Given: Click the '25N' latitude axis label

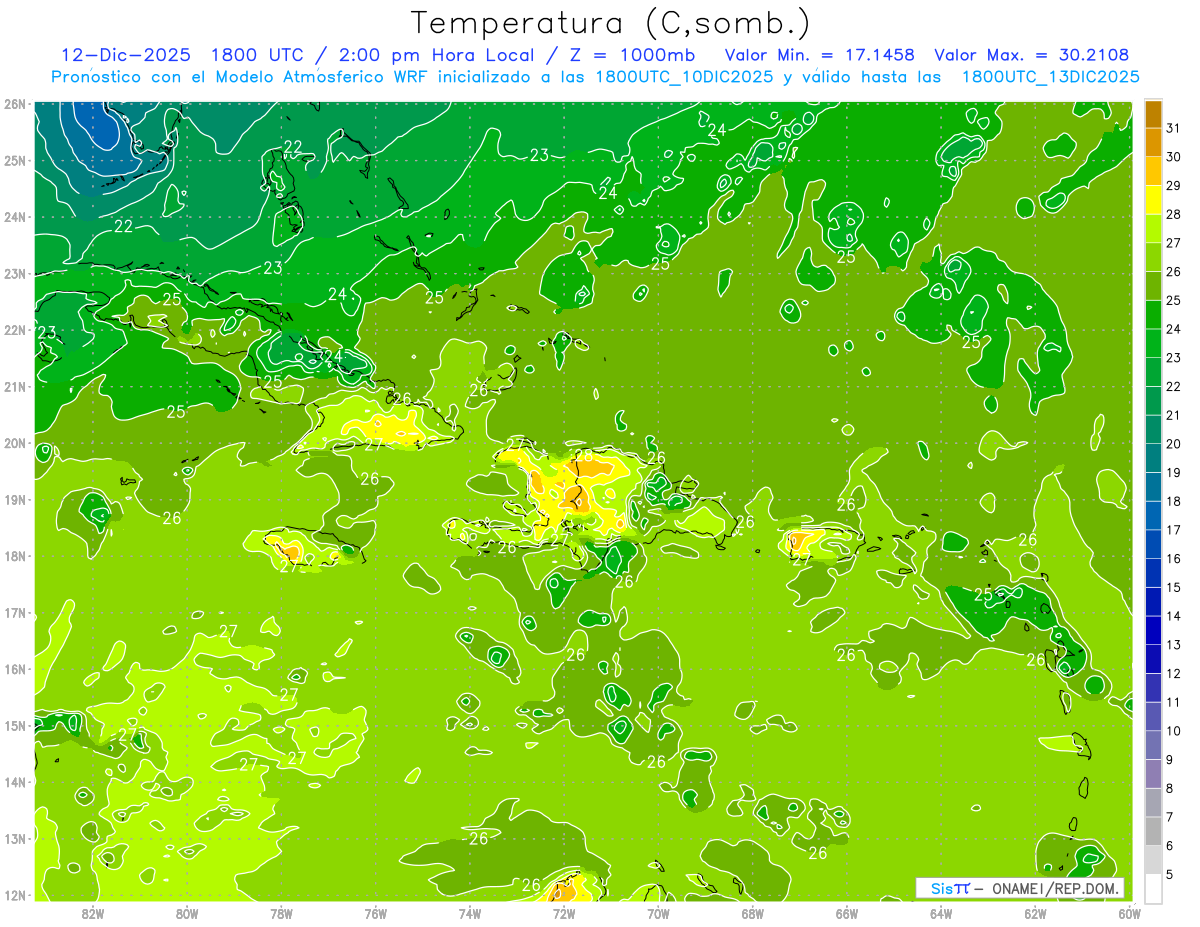Looking at the screenshot, I should (15, 160).
